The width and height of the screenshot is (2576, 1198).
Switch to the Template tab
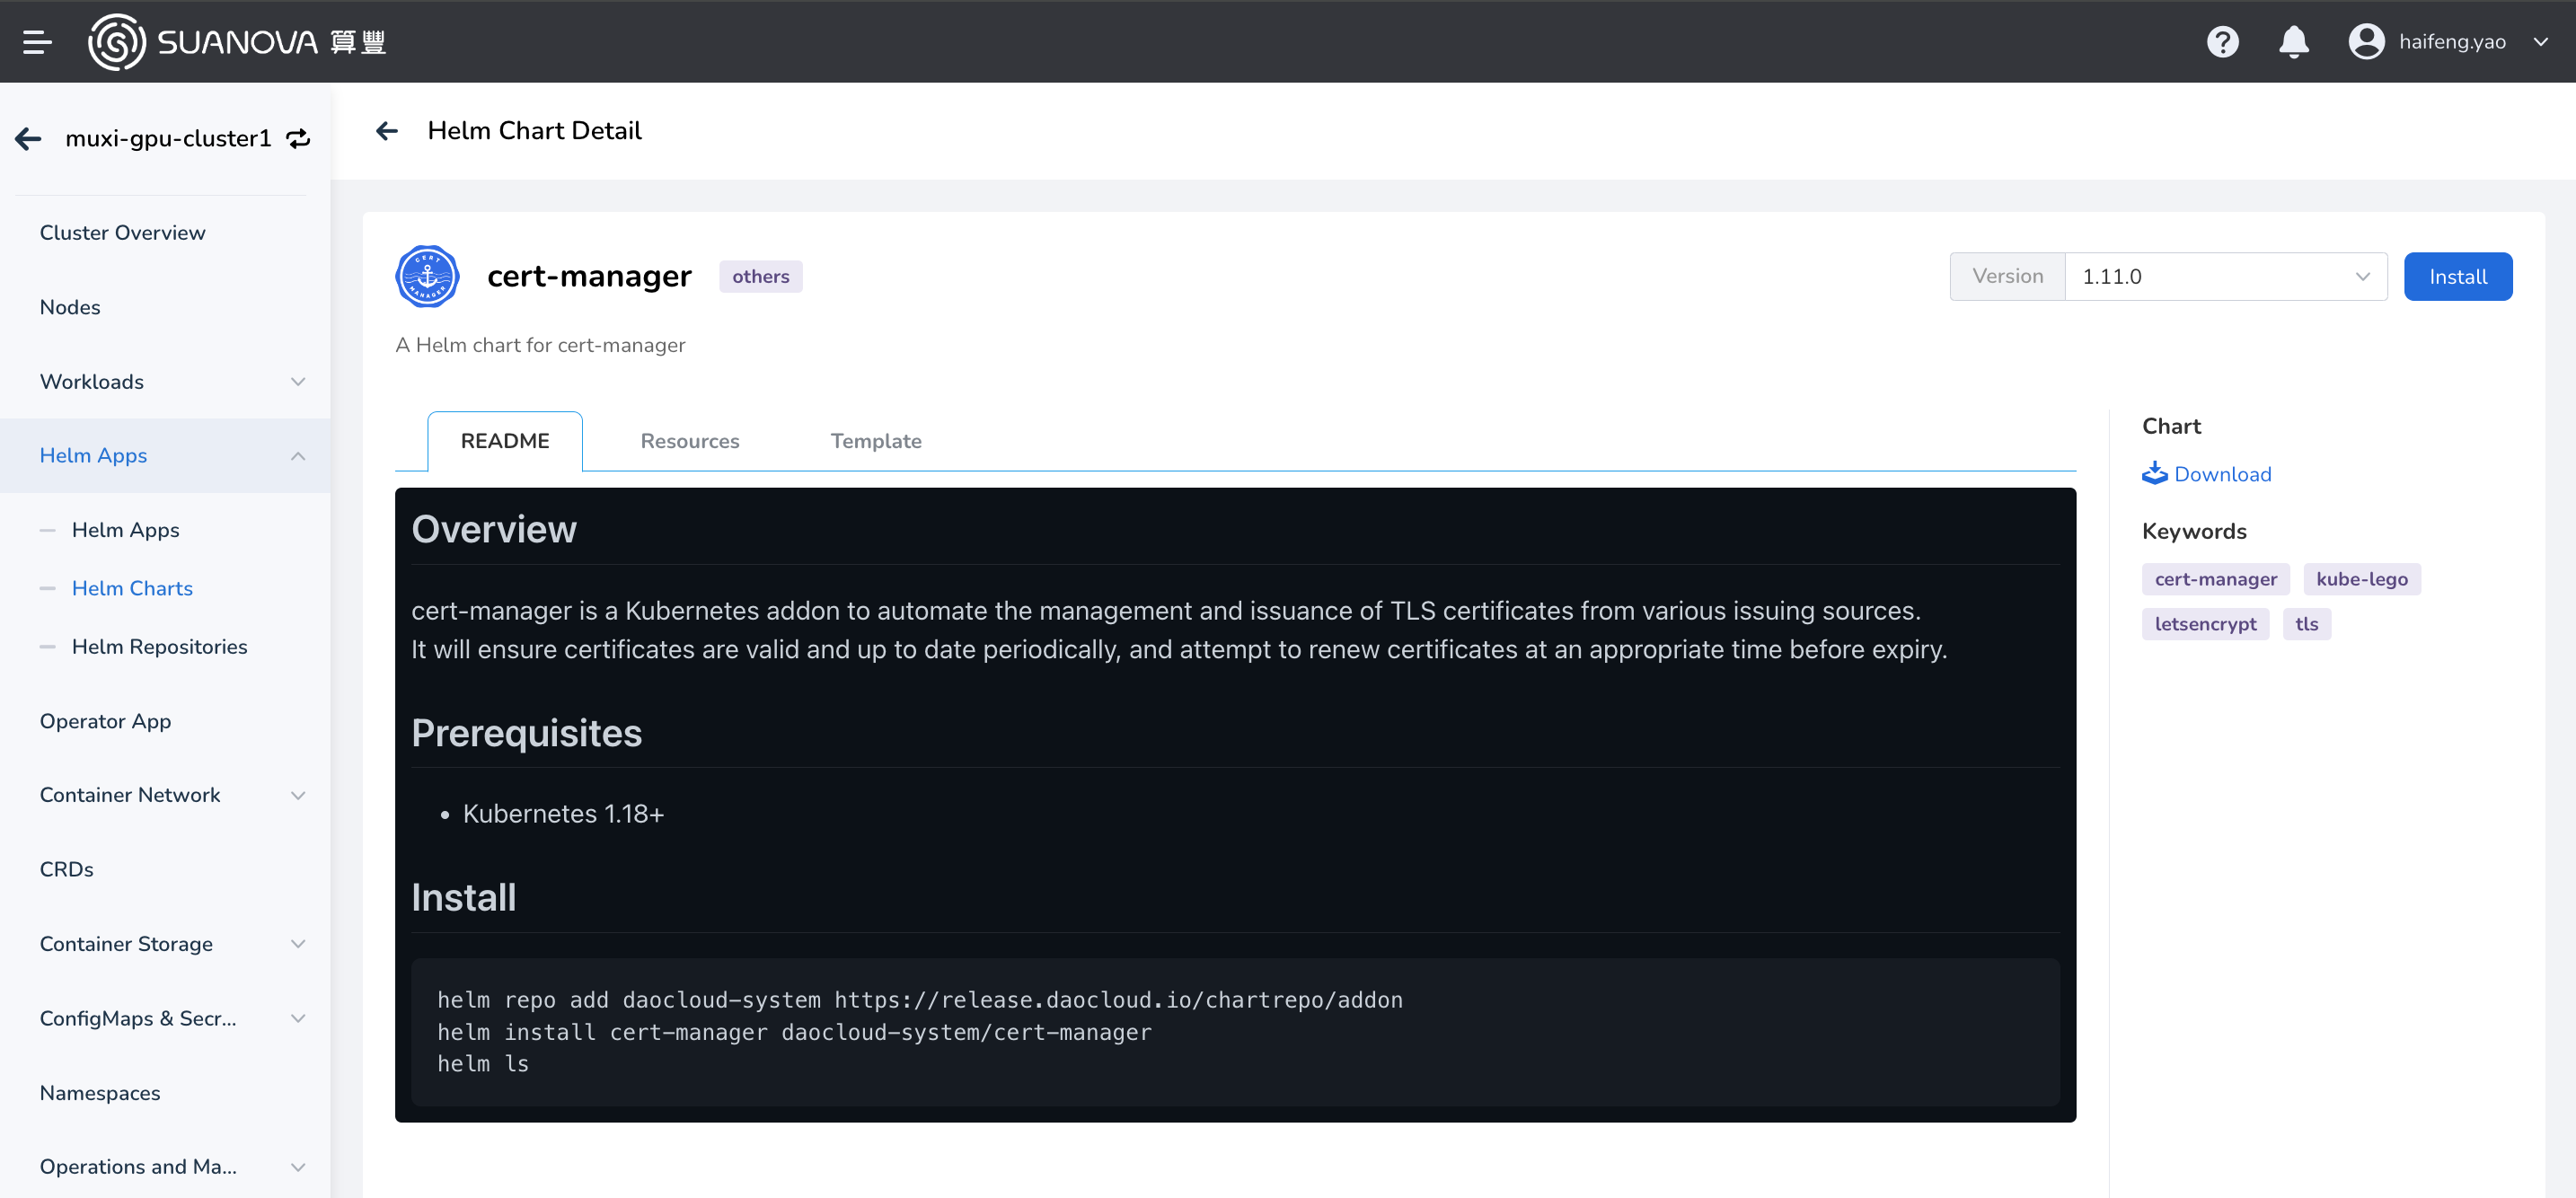pos(876,440)
